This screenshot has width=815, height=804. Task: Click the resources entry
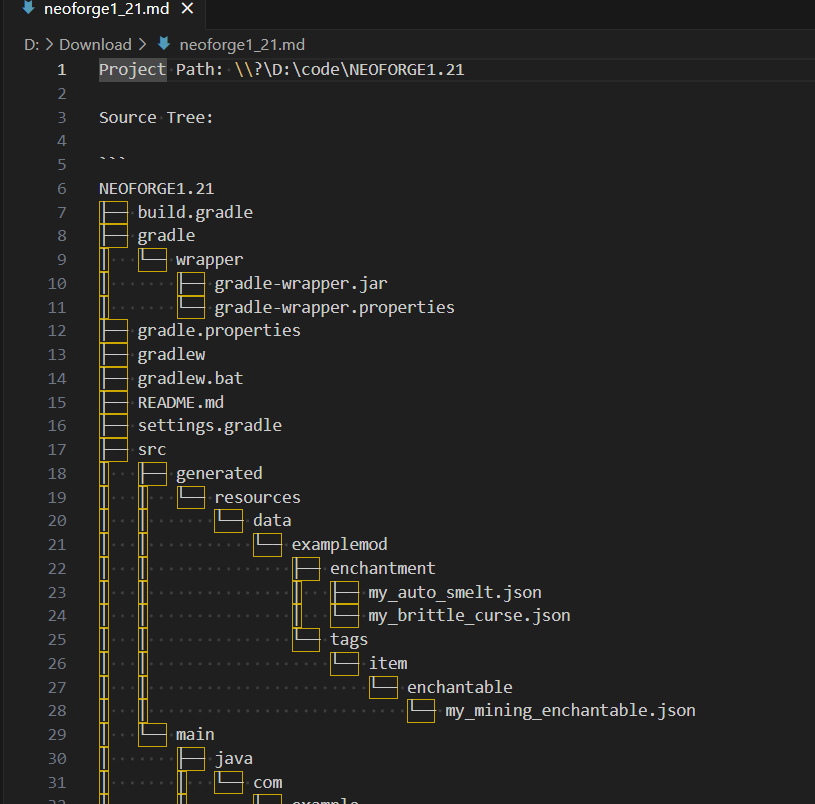click(257, 498)
